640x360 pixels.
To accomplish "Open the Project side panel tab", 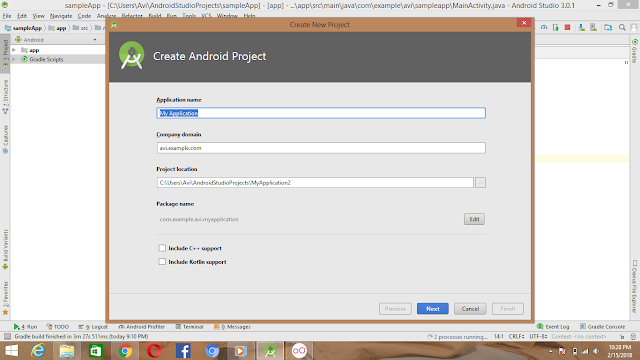I will 5,53.
